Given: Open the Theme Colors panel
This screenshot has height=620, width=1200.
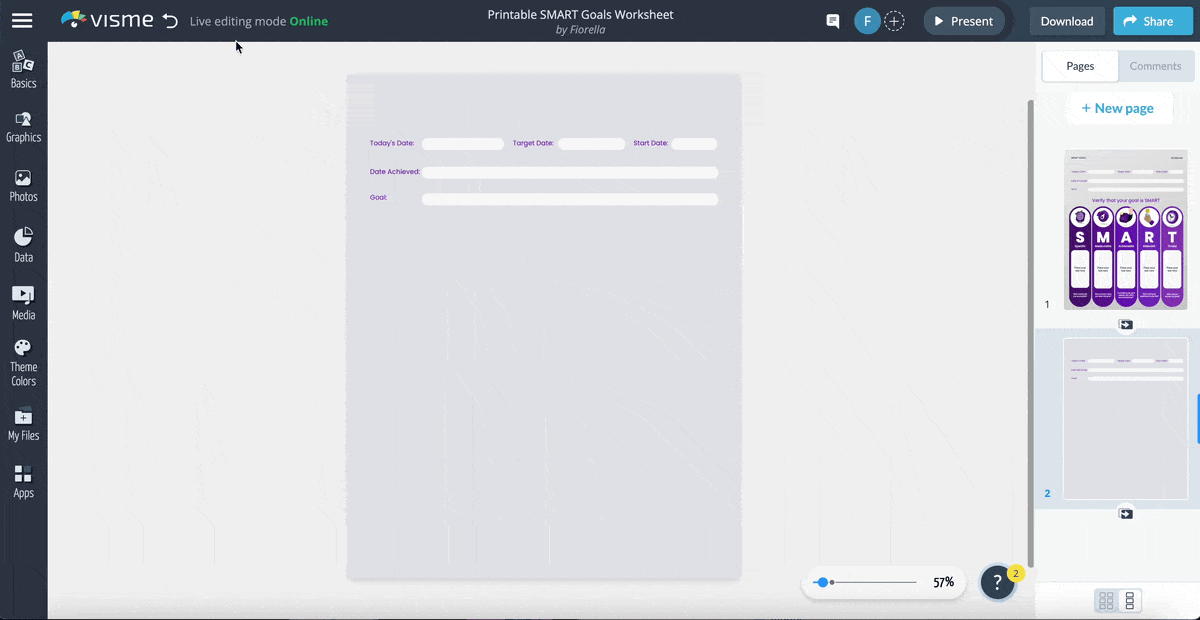Looking at the screenshot, I should click(x=23, y=362).
